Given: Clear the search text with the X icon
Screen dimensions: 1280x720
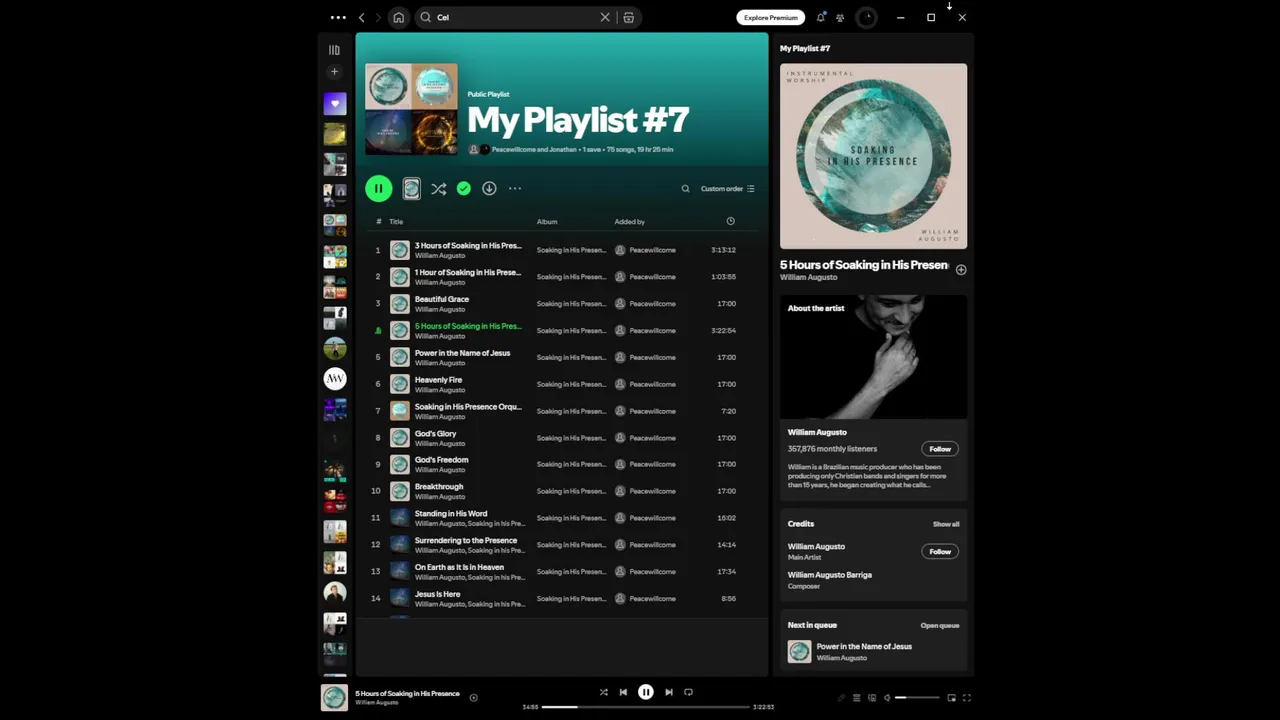Looking at the screenshot, I should click(605, 17).
